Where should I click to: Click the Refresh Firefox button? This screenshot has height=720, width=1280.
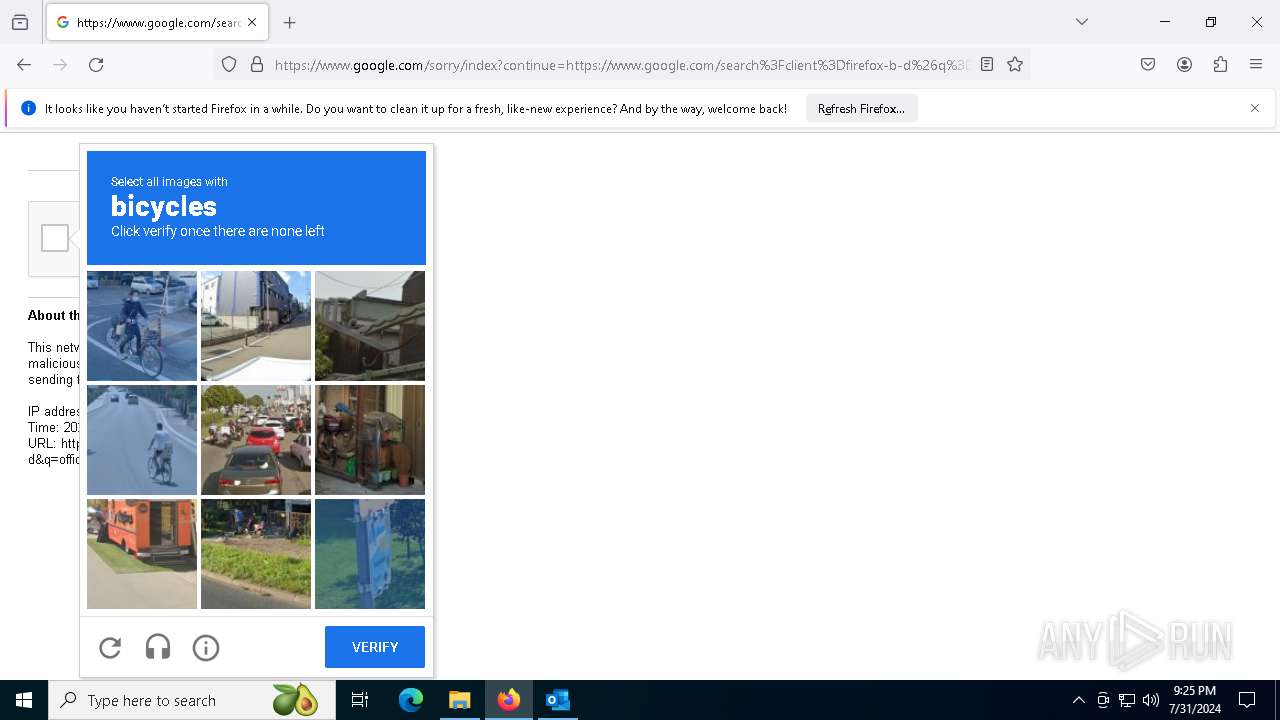861,109
